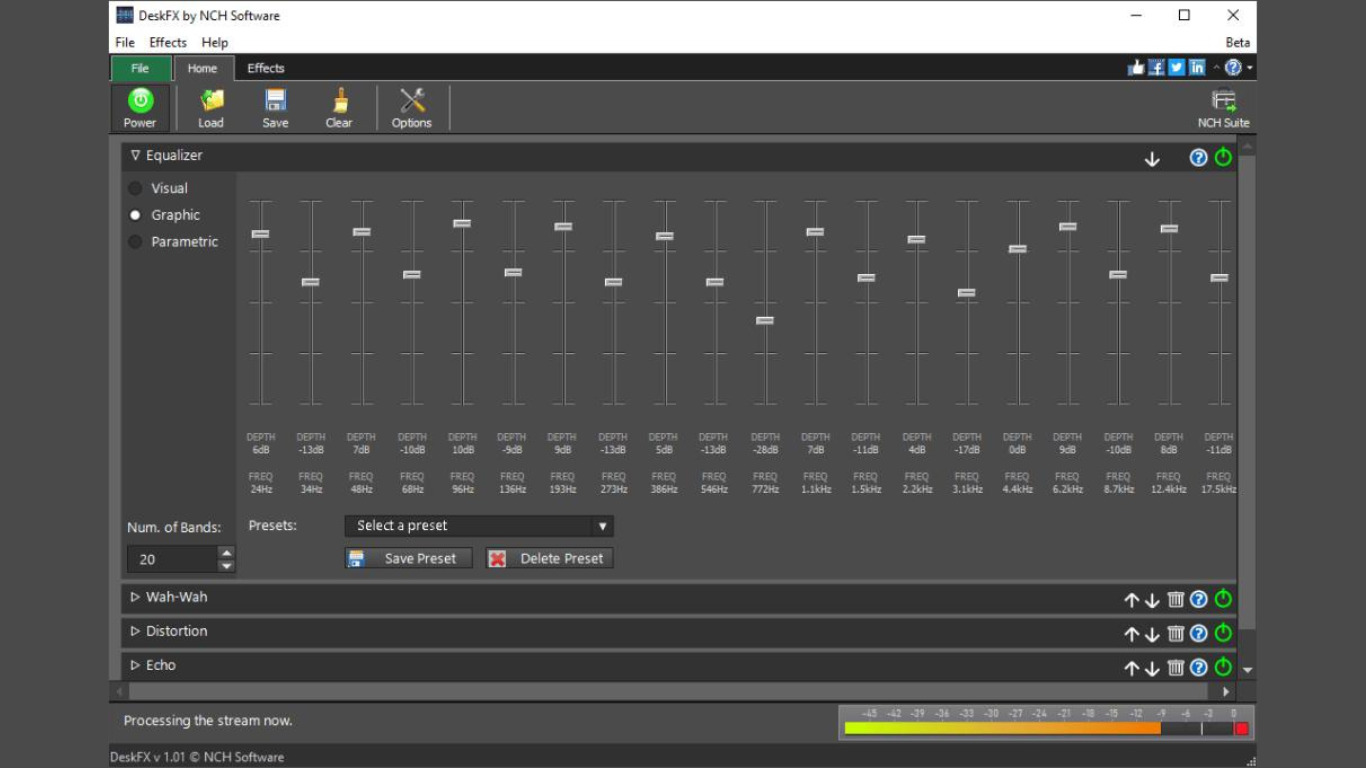Screen dimensions: 1366x768
Task: Click the vertical scrollbar down arrow
Action: point(1247,669)
